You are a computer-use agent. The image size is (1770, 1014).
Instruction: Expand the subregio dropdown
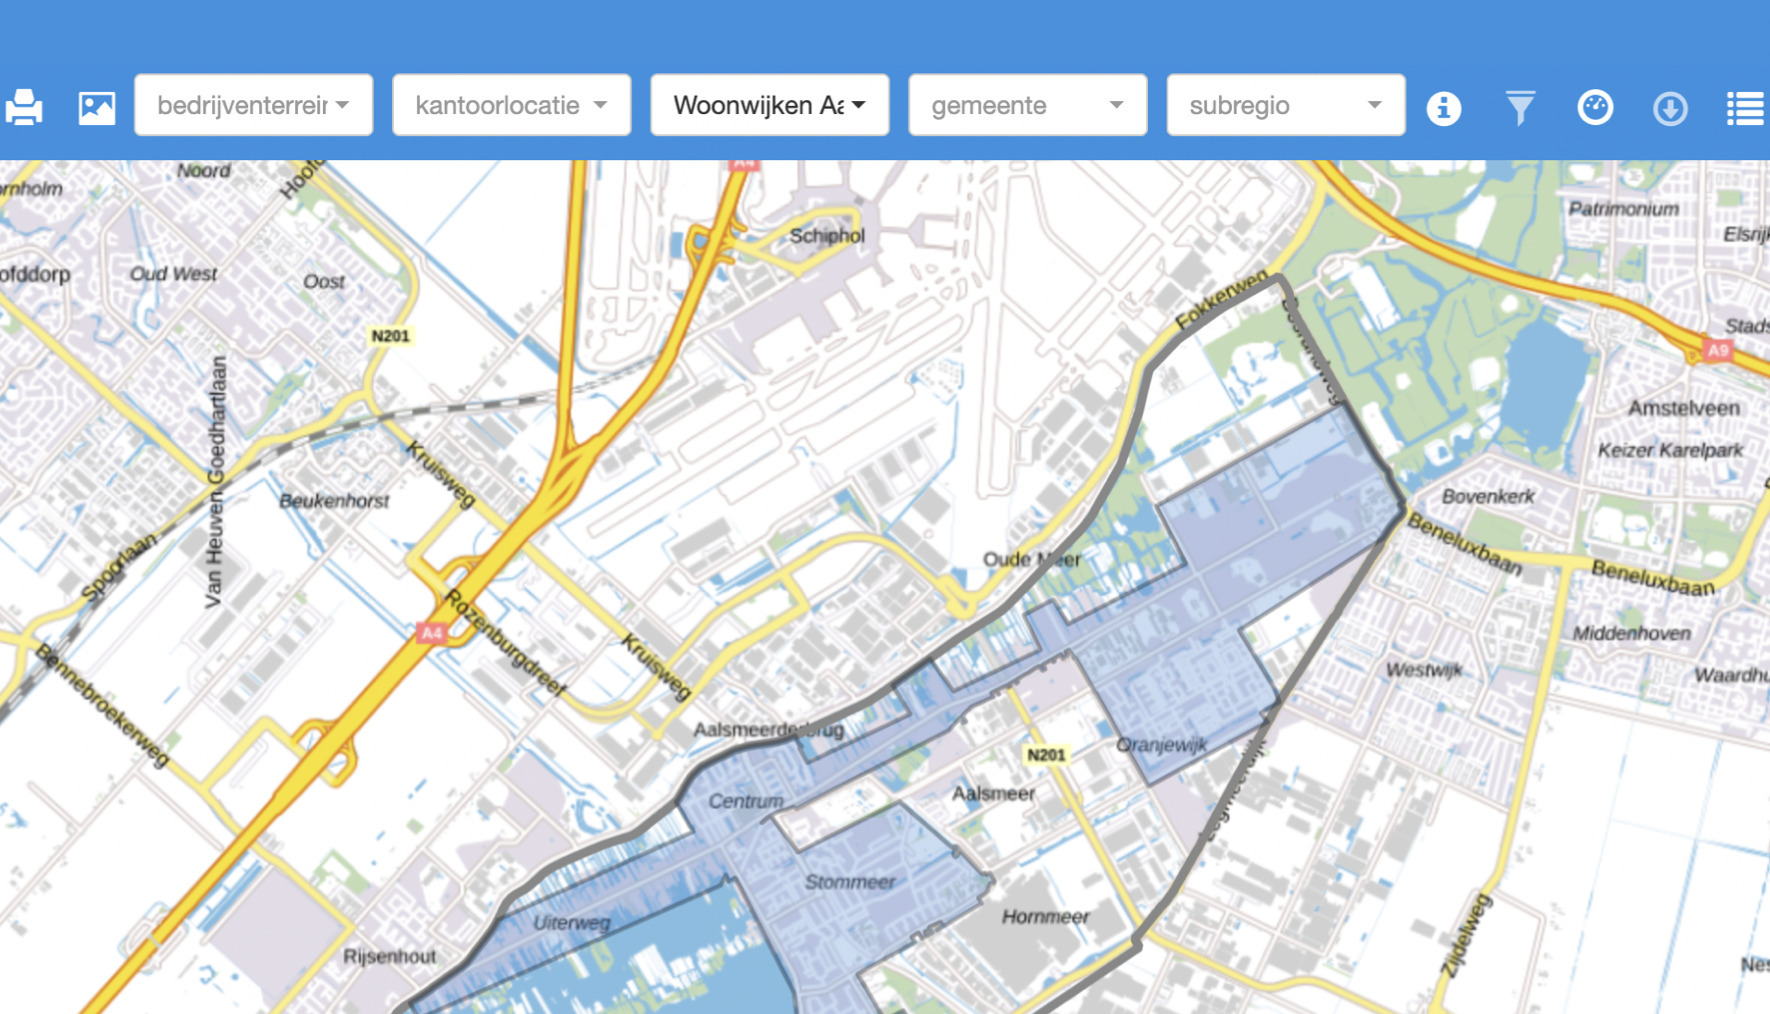1286,105
